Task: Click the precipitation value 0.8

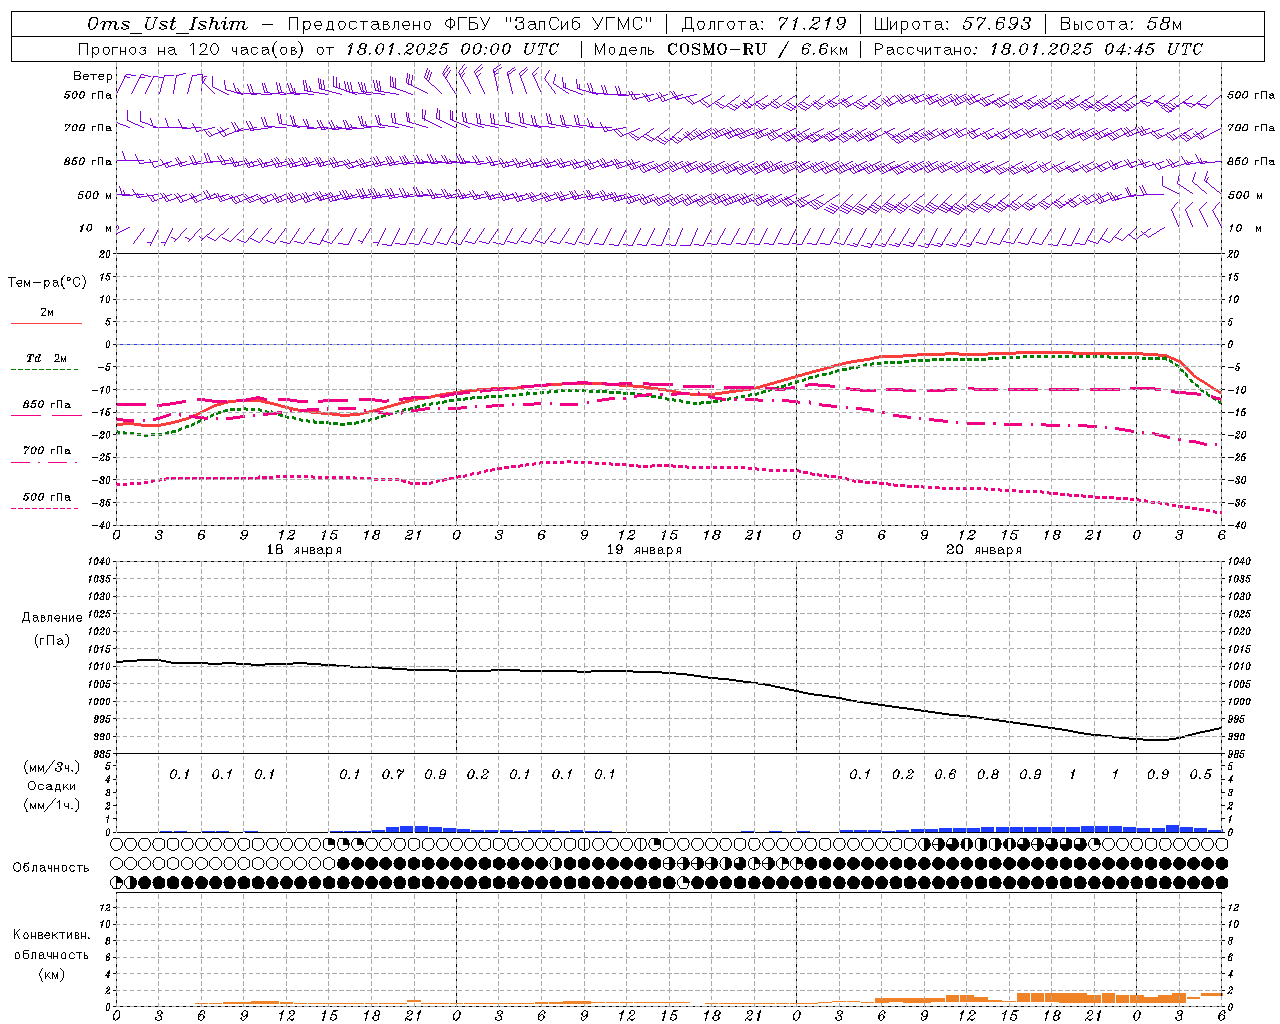Action: pos(988,775)
